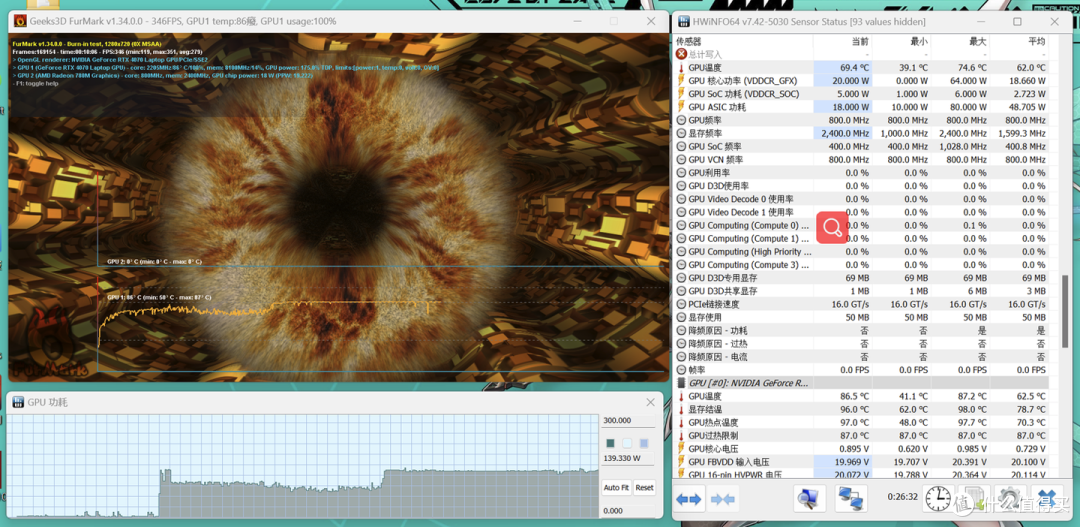Click the red X icon beside 总计写入
The image size is (1080, 527).
[682, 54]
